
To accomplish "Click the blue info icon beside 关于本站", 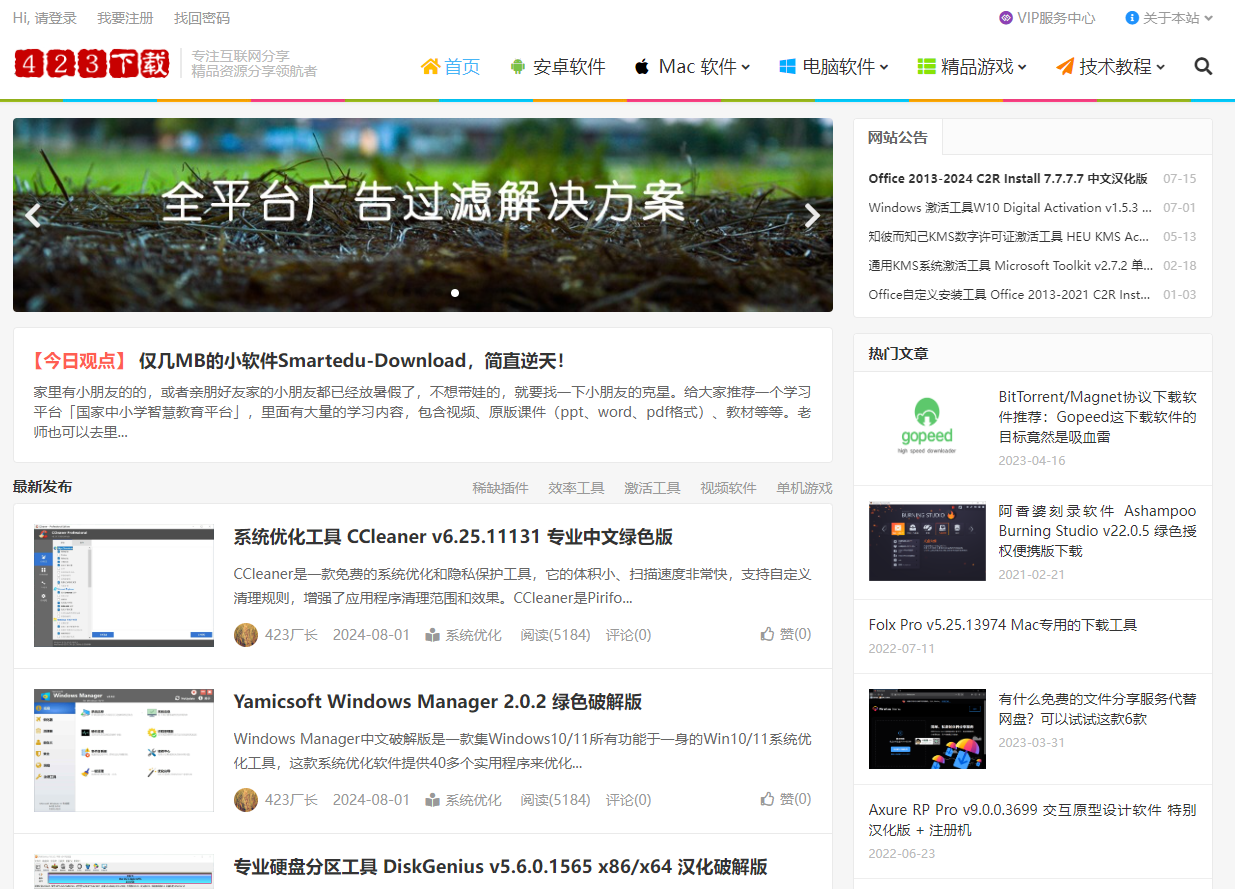I will [x=1132, y=18].
